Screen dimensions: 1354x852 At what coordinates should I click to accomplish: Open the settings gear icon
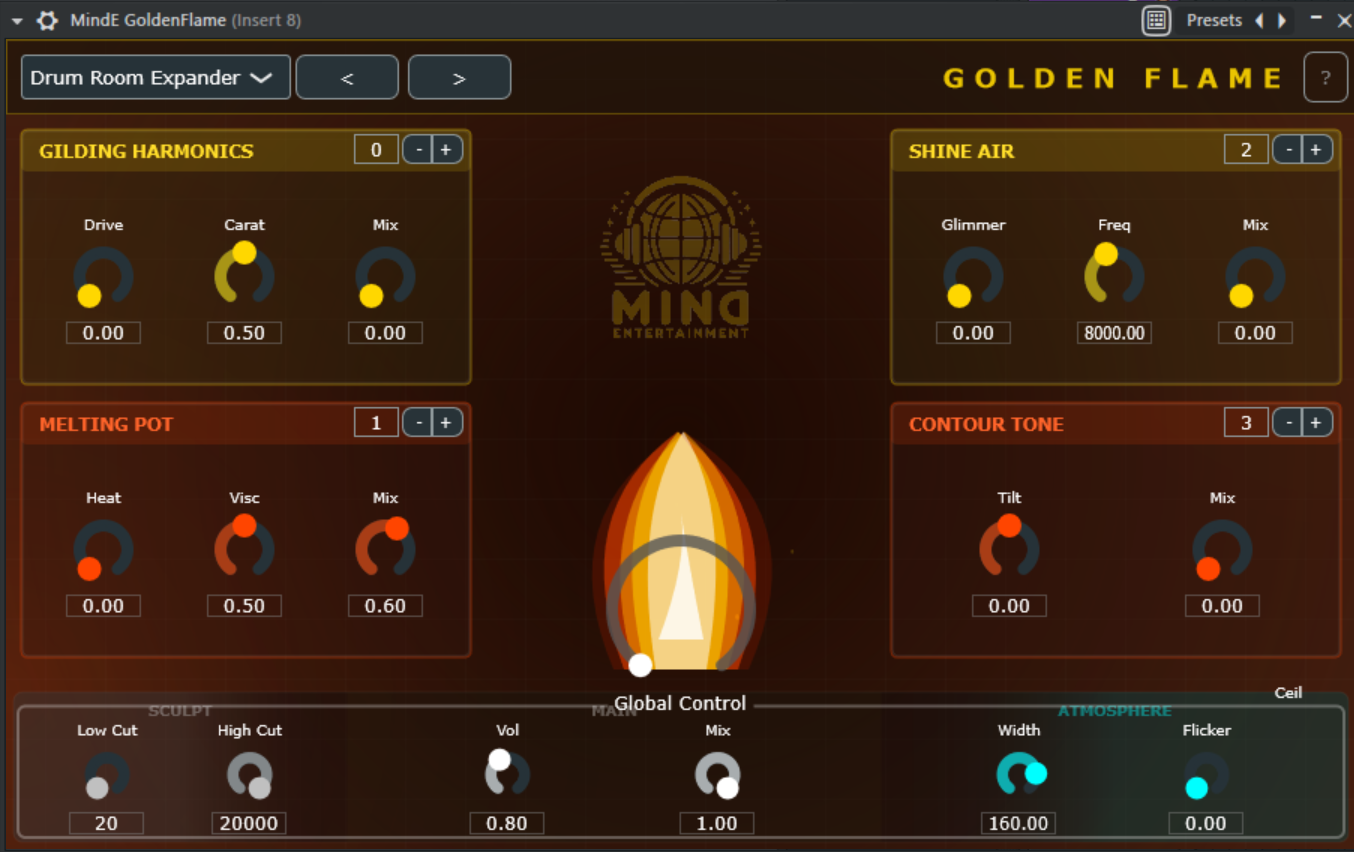(46, 19)
